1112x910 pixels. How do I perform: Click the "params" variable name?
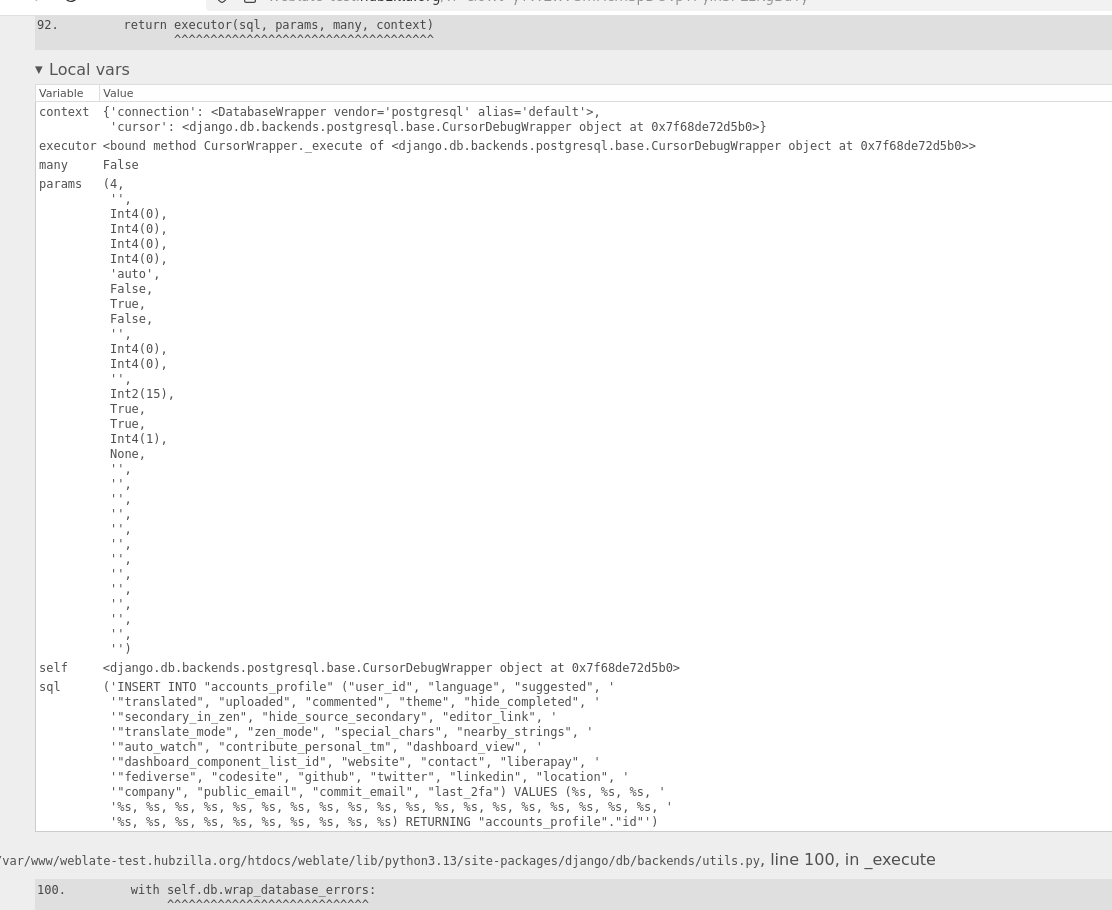(x=60, y=184)
